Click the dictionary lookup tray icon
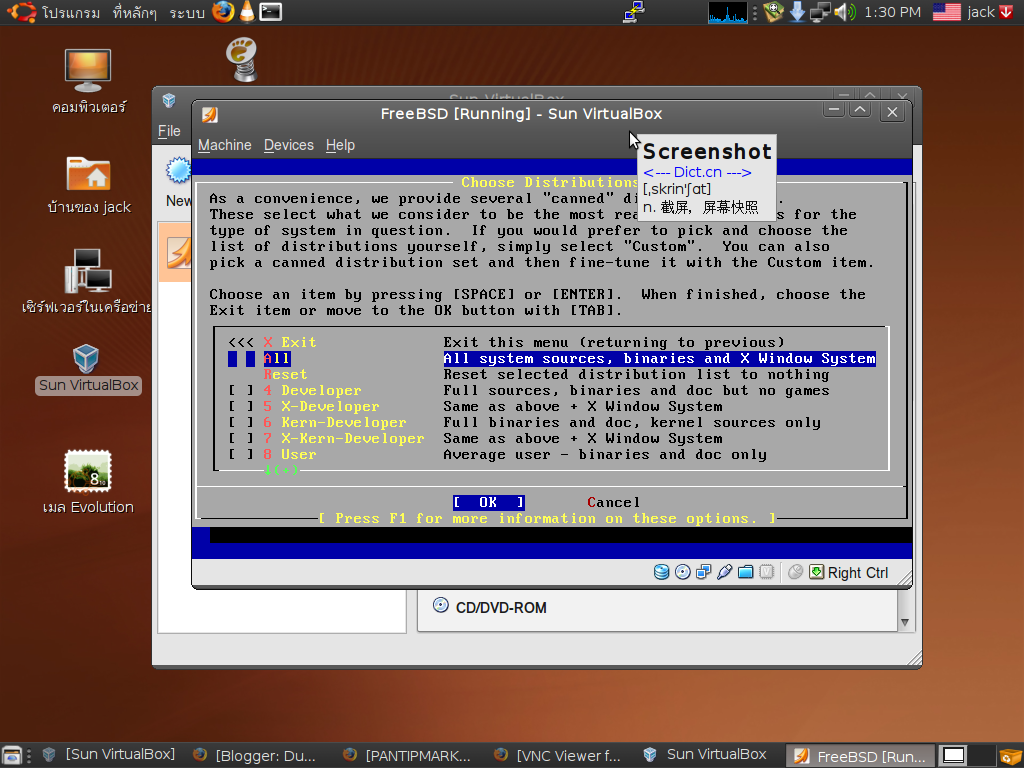 (773, 12)
